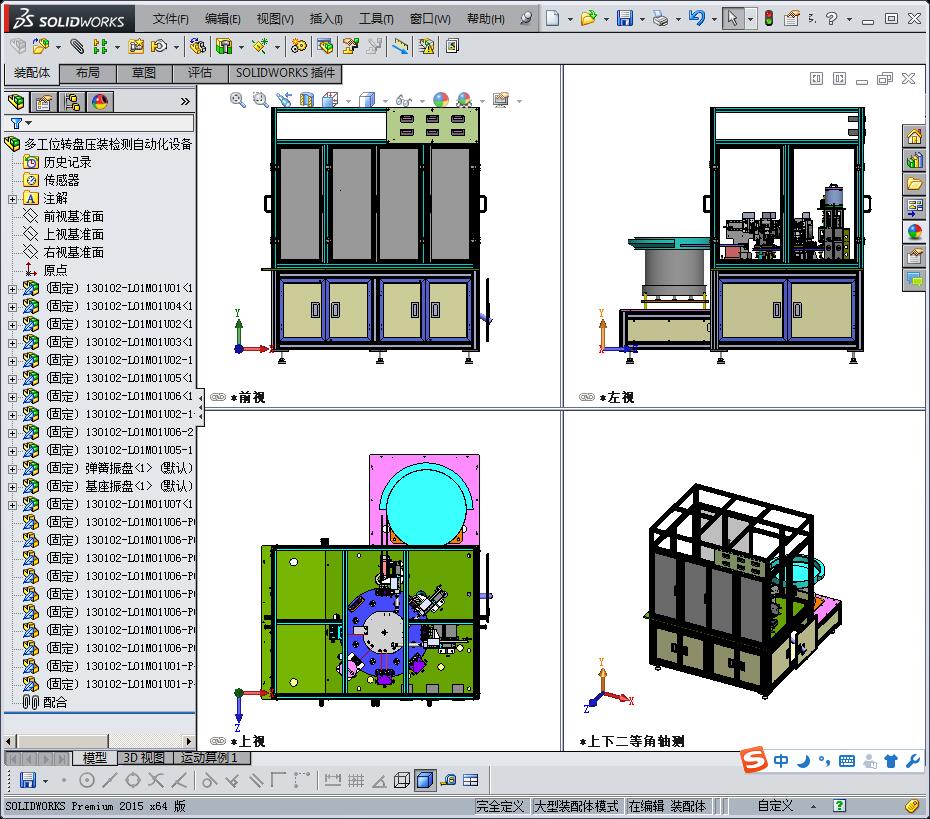The width and height of the screenshot is (930, 819).
Task: Click the Print icon
Action: coord(660,18)
